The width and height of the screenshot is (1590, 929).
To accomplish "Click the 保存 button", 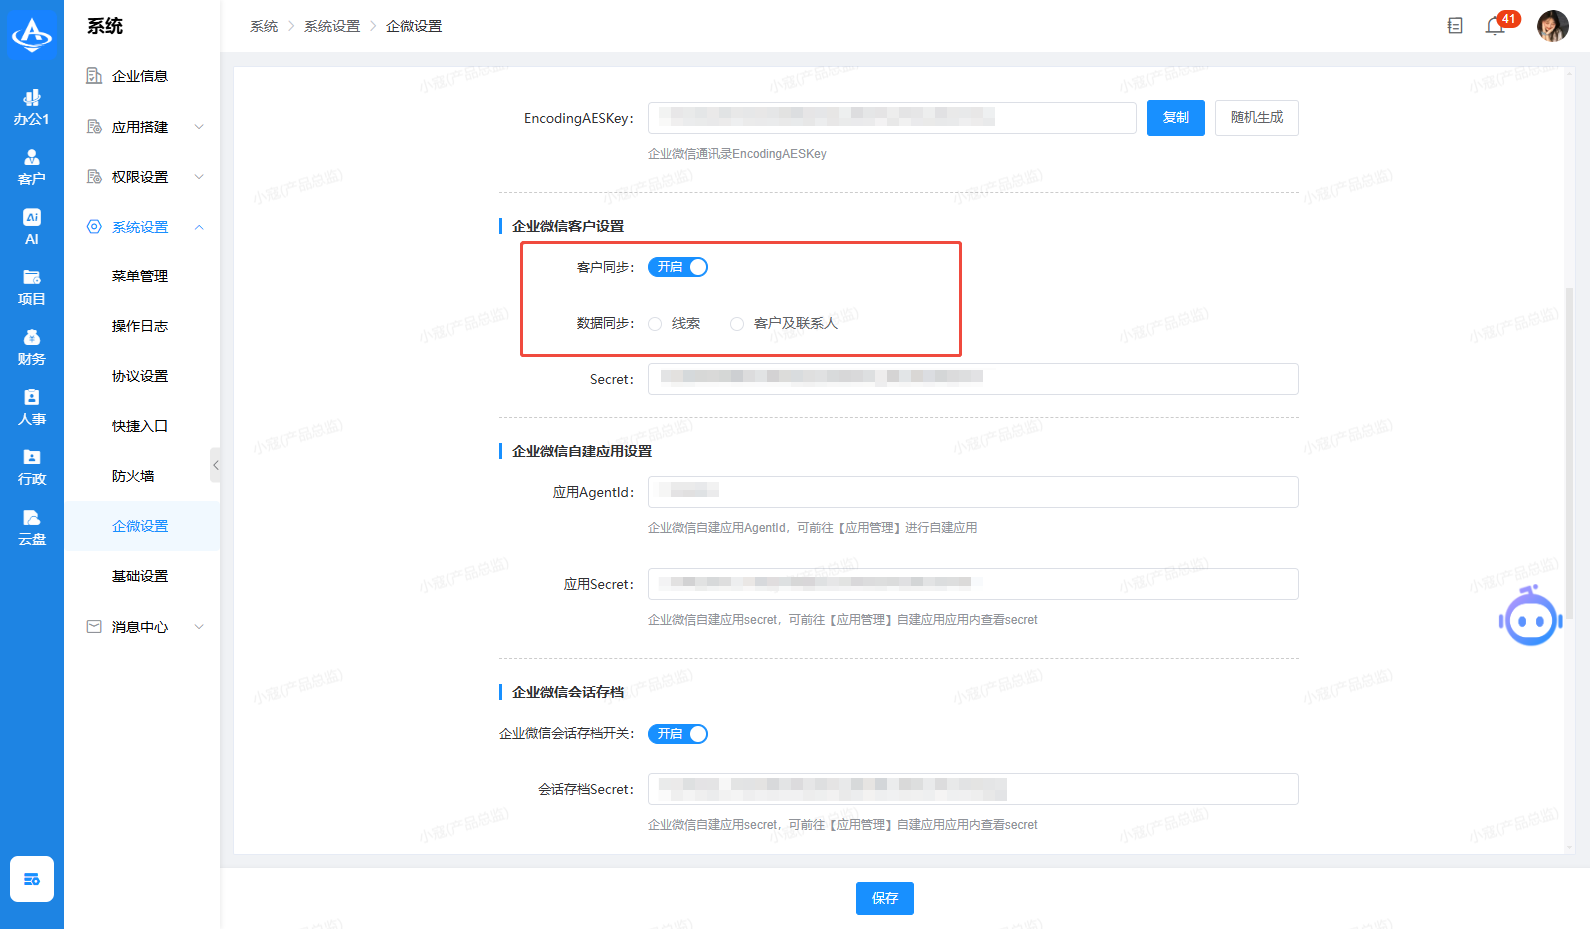I will [885, 898].
